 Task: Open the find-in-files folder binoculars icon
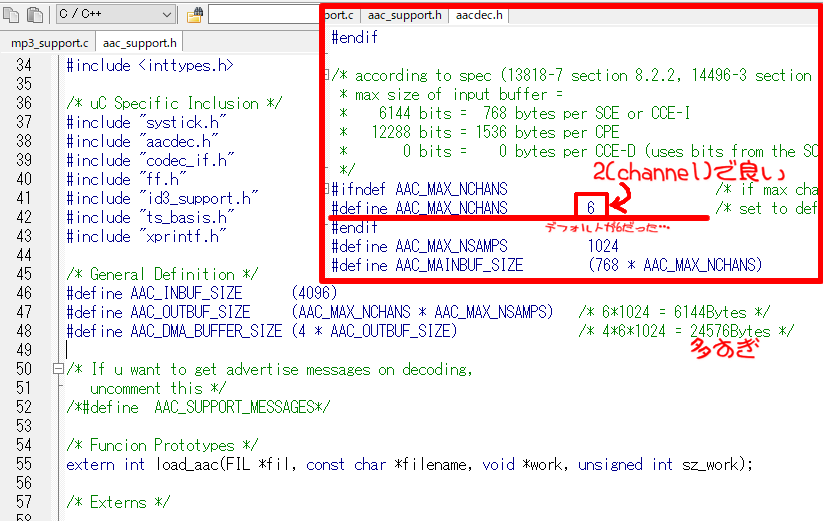[194, 15]
